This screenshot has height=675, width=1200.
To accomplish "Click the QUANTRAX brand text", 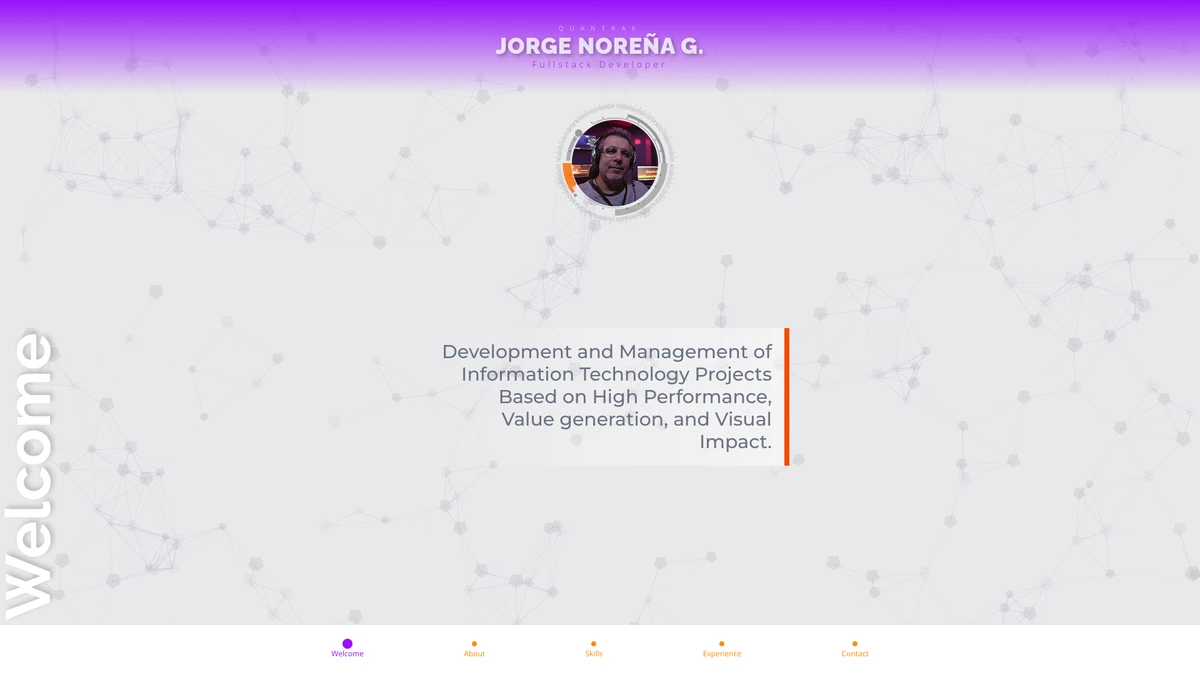I will pyautogui.click(x=599, y=28).
